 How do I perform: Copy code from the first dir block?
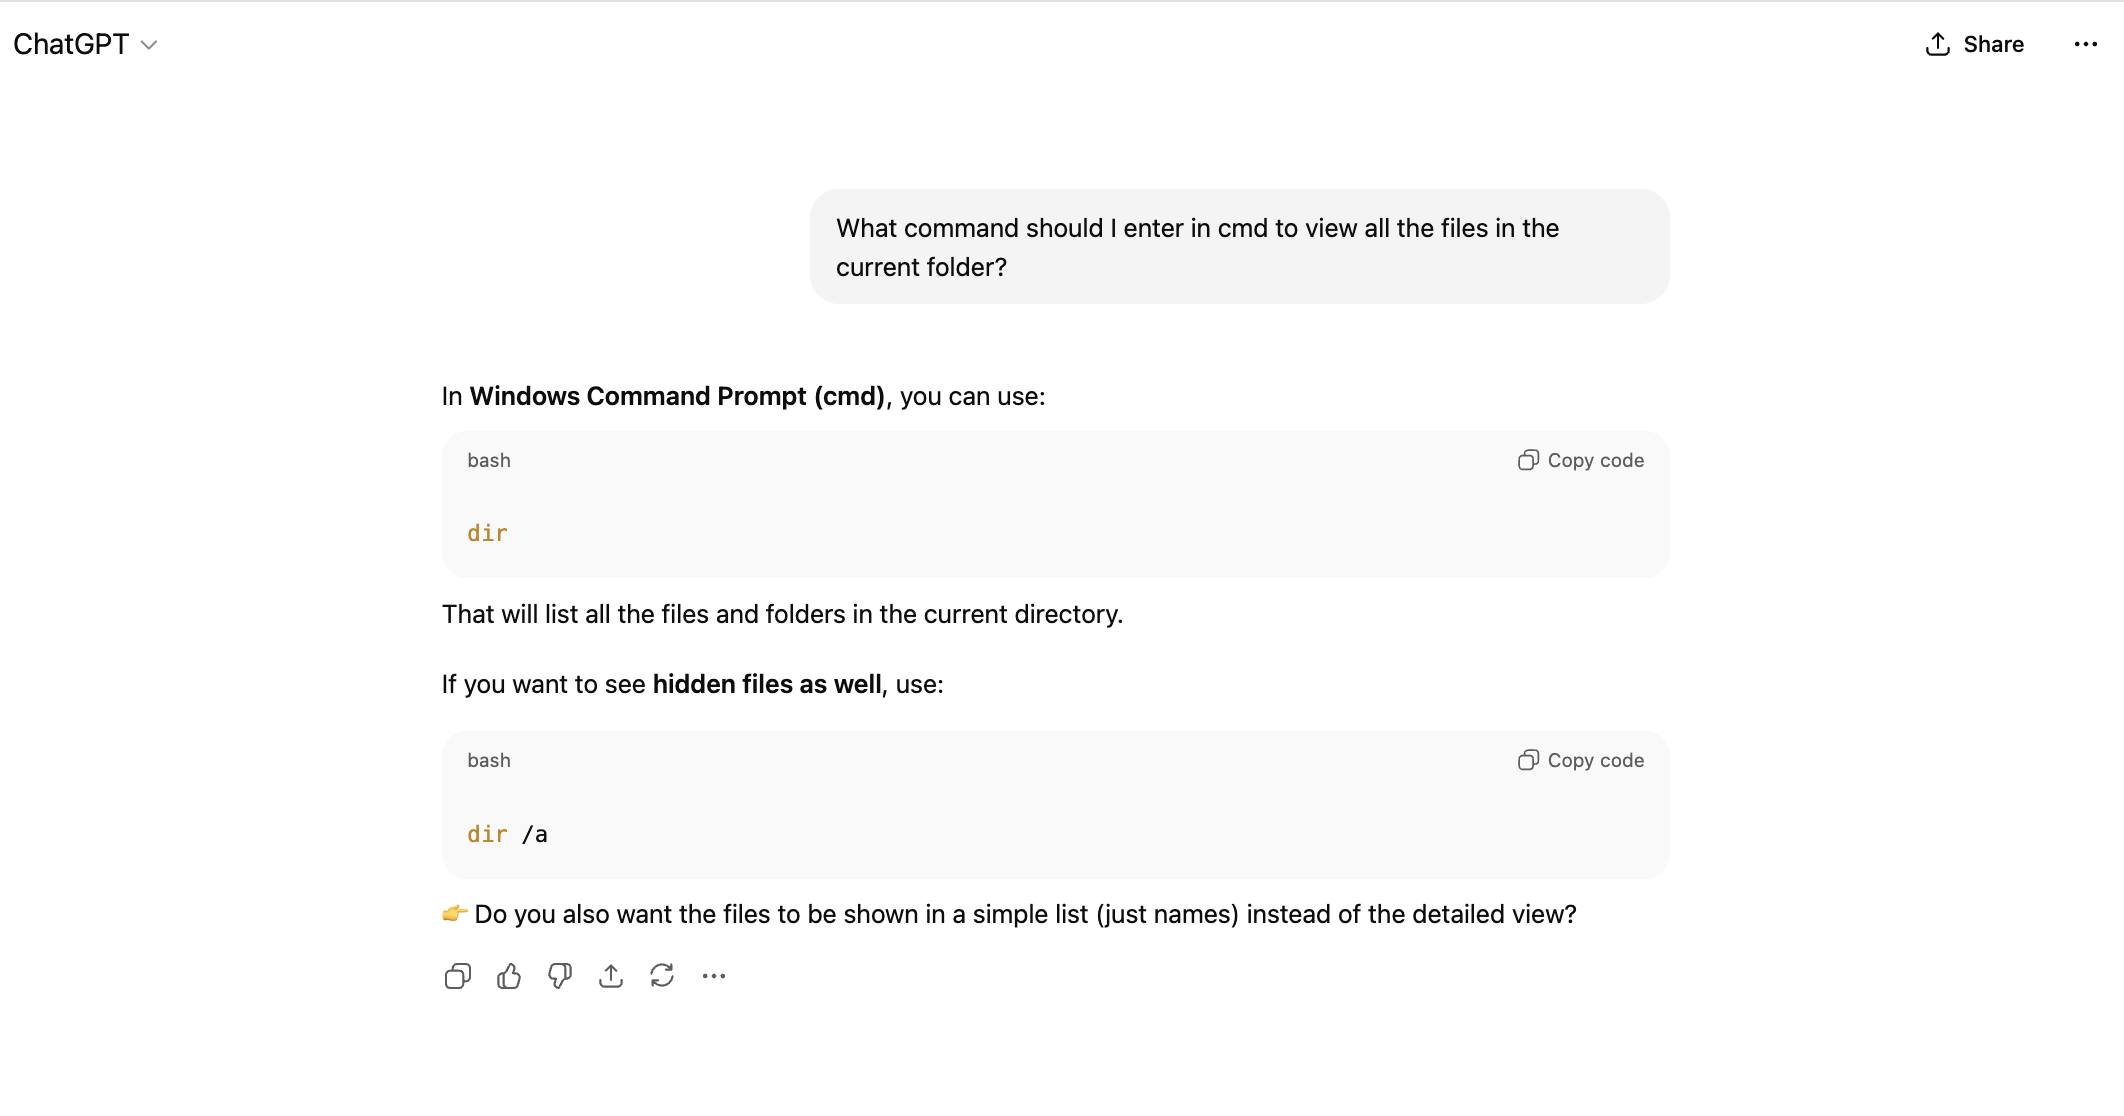click(x=1581, y=460)
